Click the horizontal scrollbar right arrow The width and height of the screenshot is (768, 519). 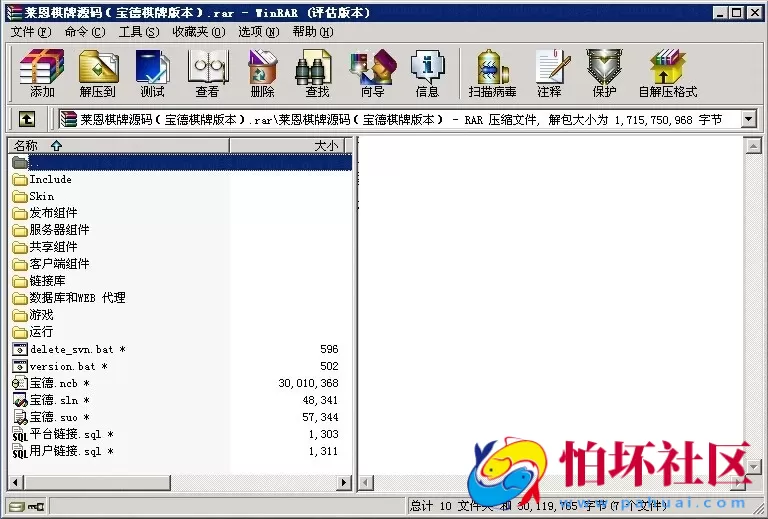click(x=345, y=483)
